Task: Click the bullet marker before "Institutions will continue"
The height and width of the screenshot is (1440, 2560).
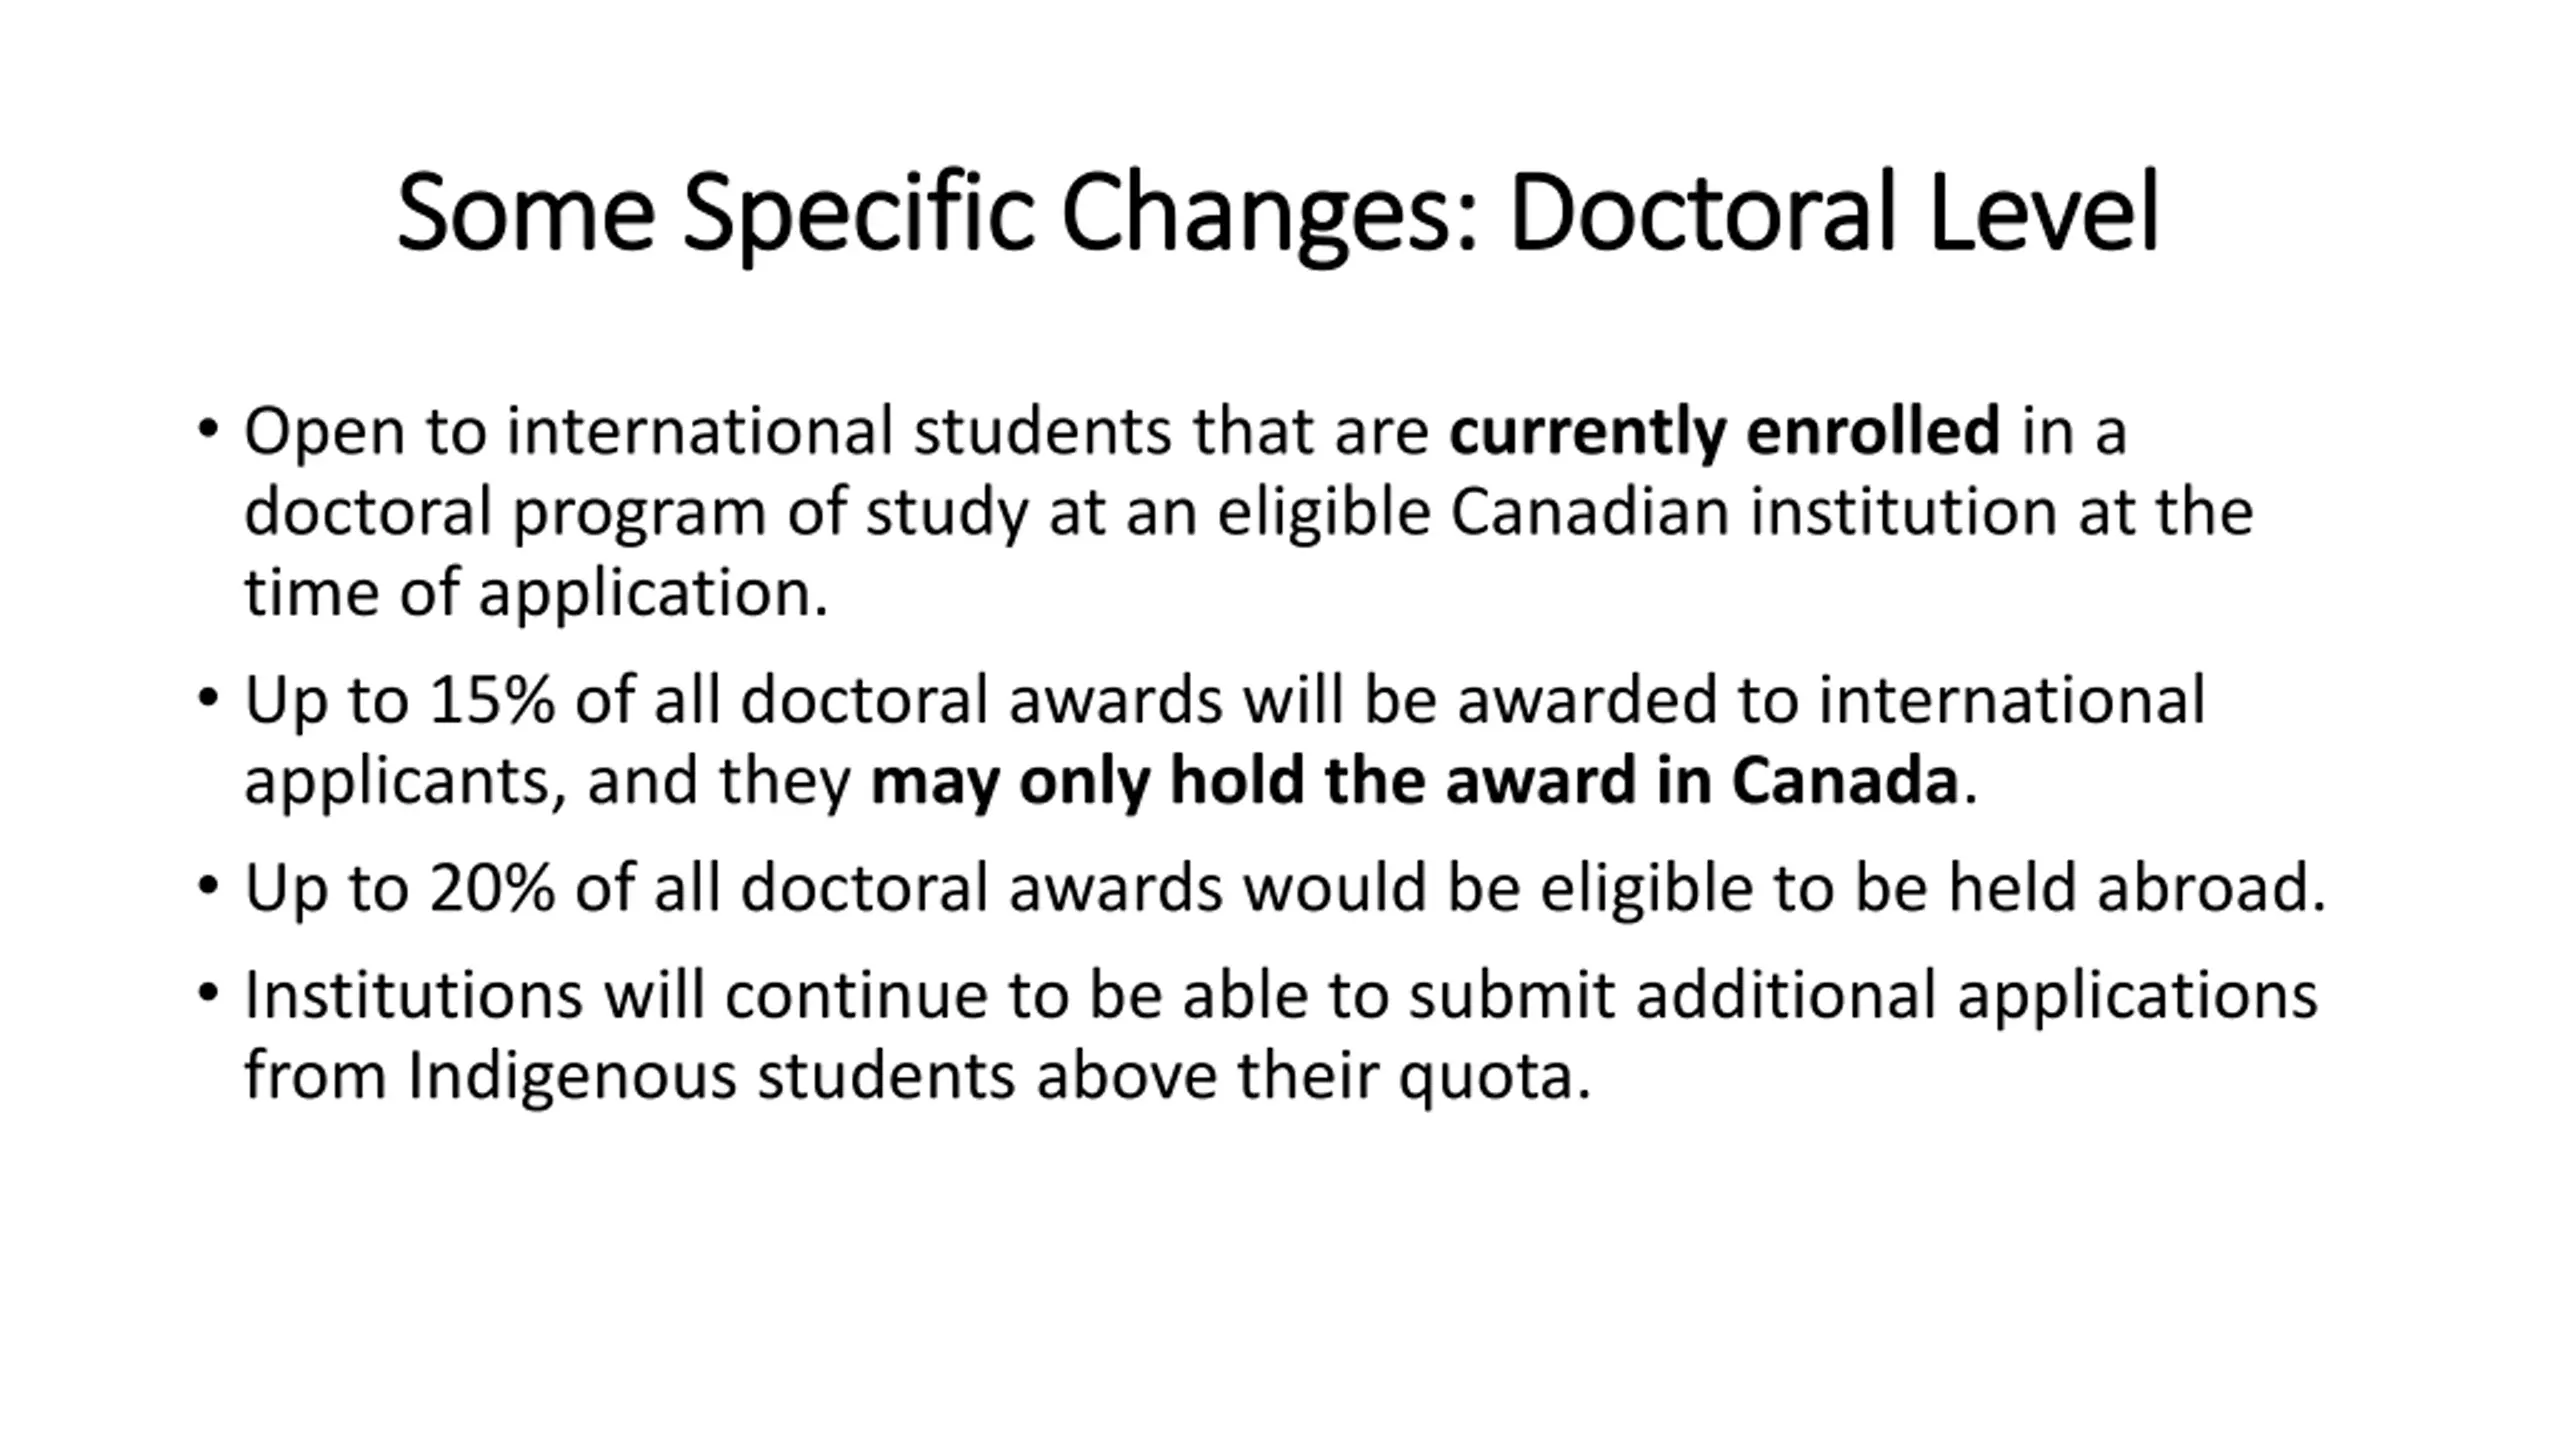Action: (208, 994)
